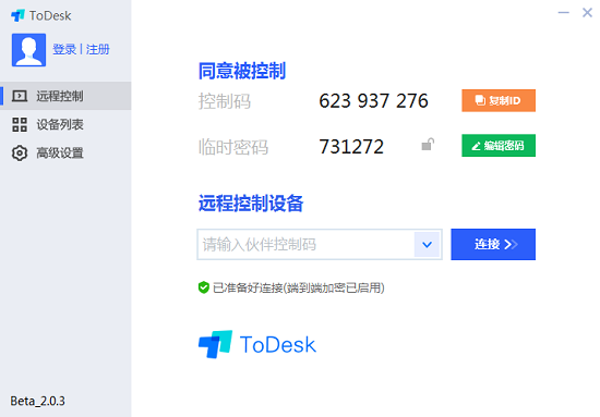Click the green ready-to-connect checkmark icon
Image resolution: width=600 pixels, height=417 pixels.
(204, 287)
